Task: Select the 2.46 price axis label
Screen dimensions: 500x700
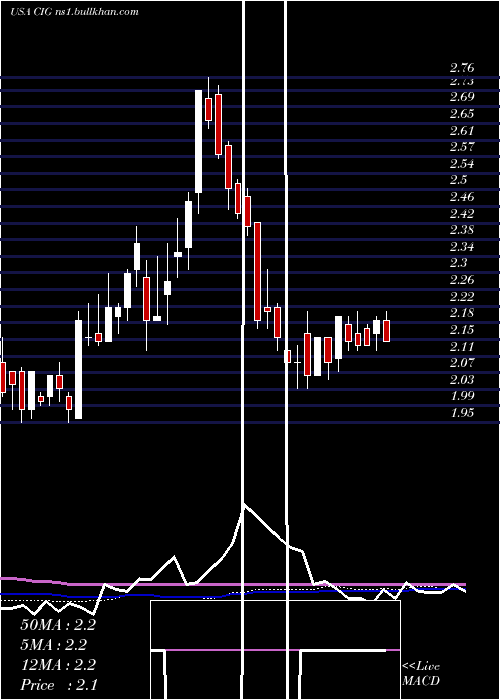Action: pyautogui.click(x=462, y=197)
